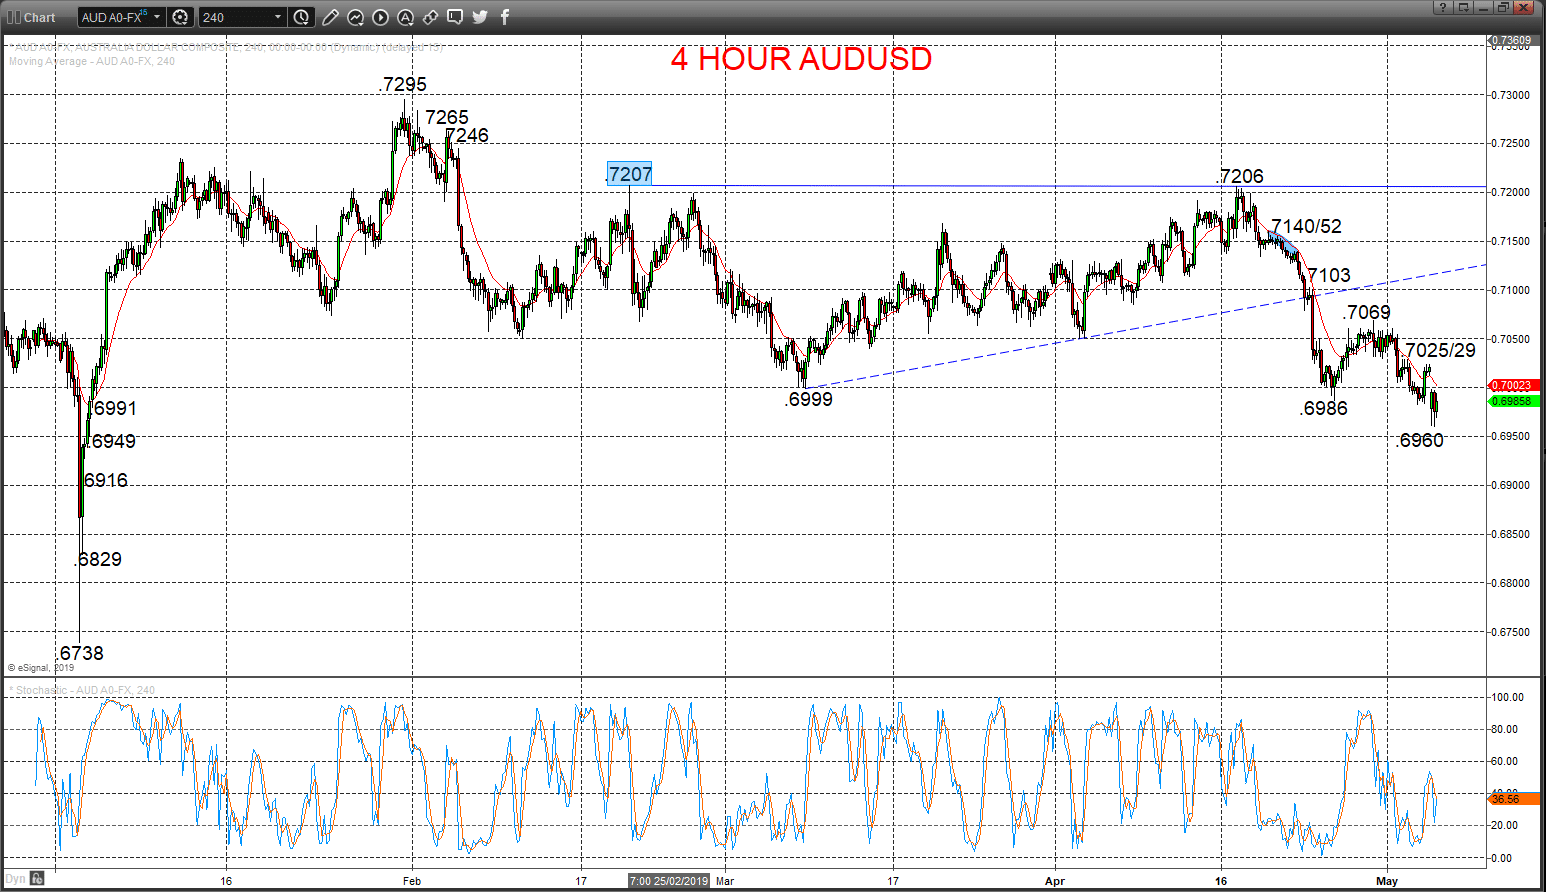Click the 6916 annotation

tap(105, 481)
